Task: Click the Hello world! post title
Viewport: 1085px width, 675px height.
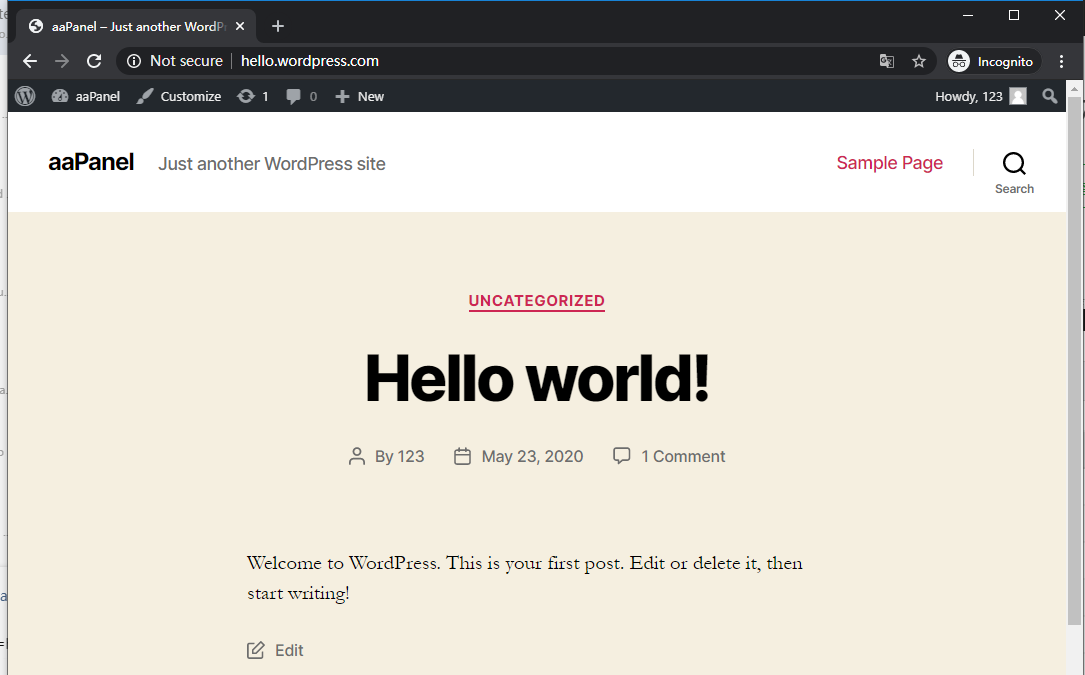Action: (536, 378)
